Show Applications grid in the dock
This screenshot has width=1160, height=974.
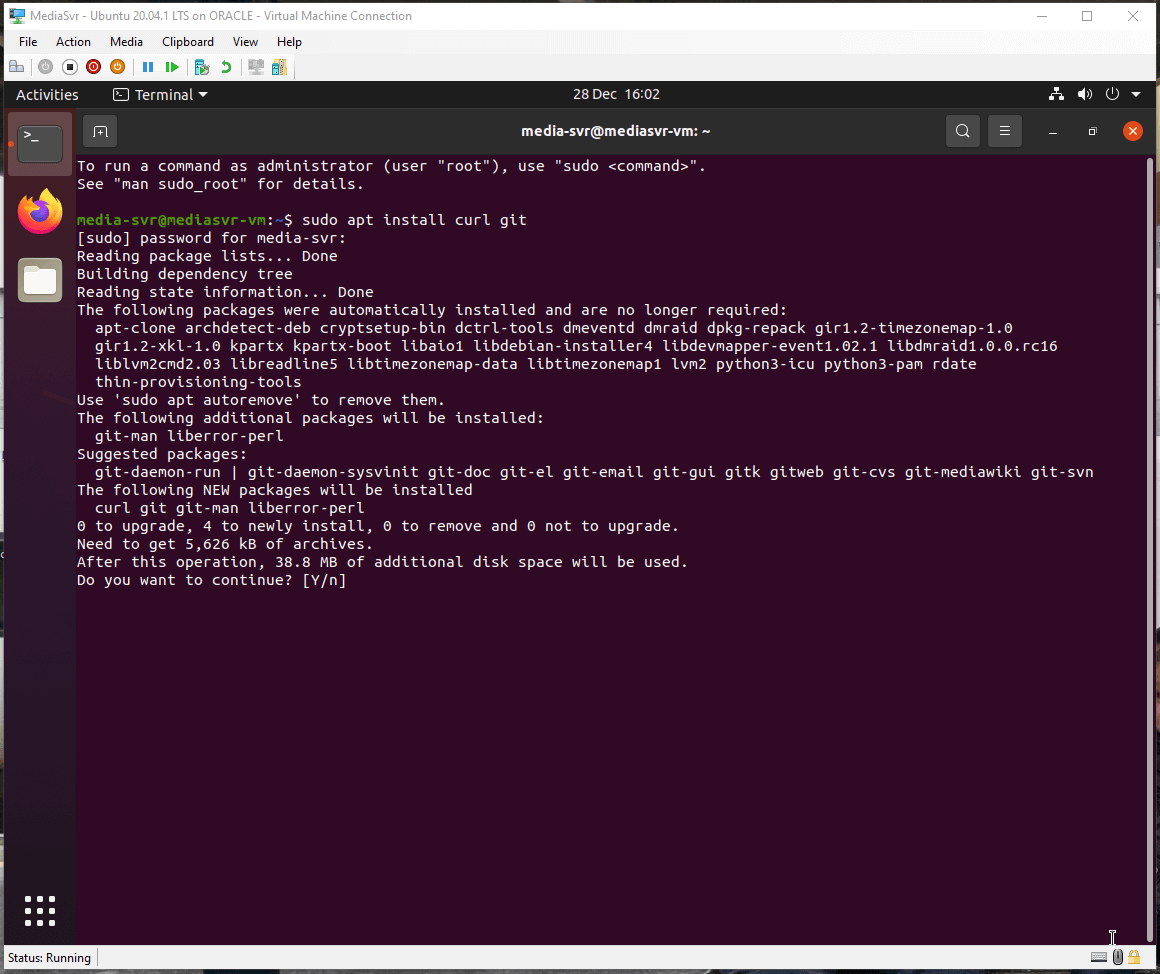tap(40, 911)
